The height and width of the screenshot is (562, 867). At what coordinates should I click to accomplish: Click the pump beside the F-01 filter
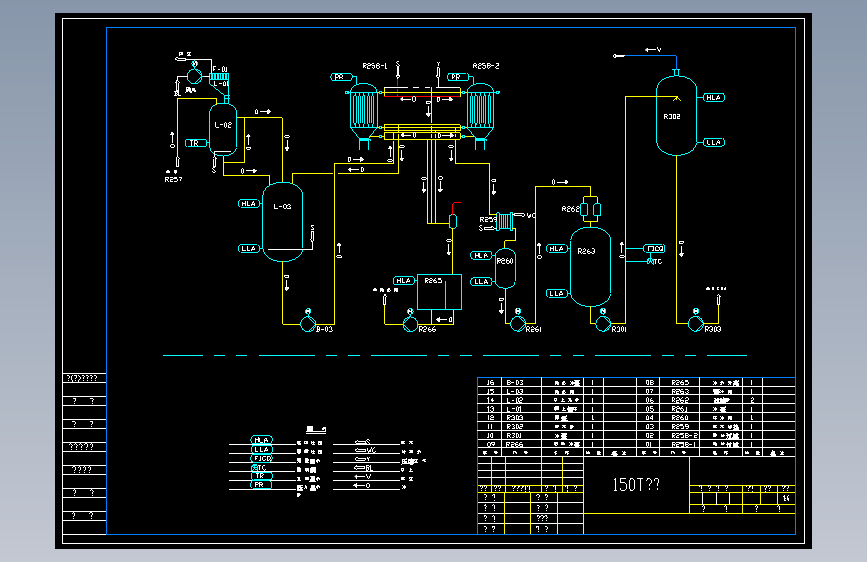point(194,76)
